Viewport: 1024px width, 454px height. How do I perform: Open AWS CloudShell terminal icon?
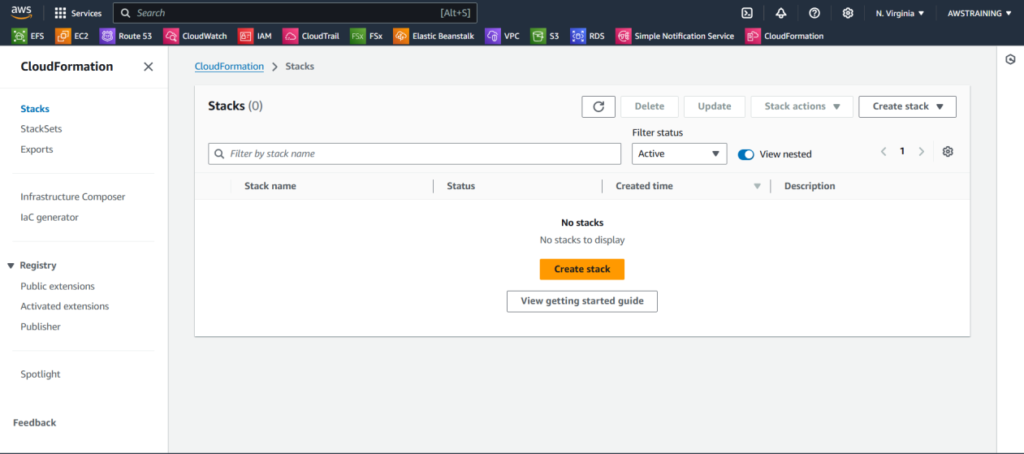tap(746, 13)
